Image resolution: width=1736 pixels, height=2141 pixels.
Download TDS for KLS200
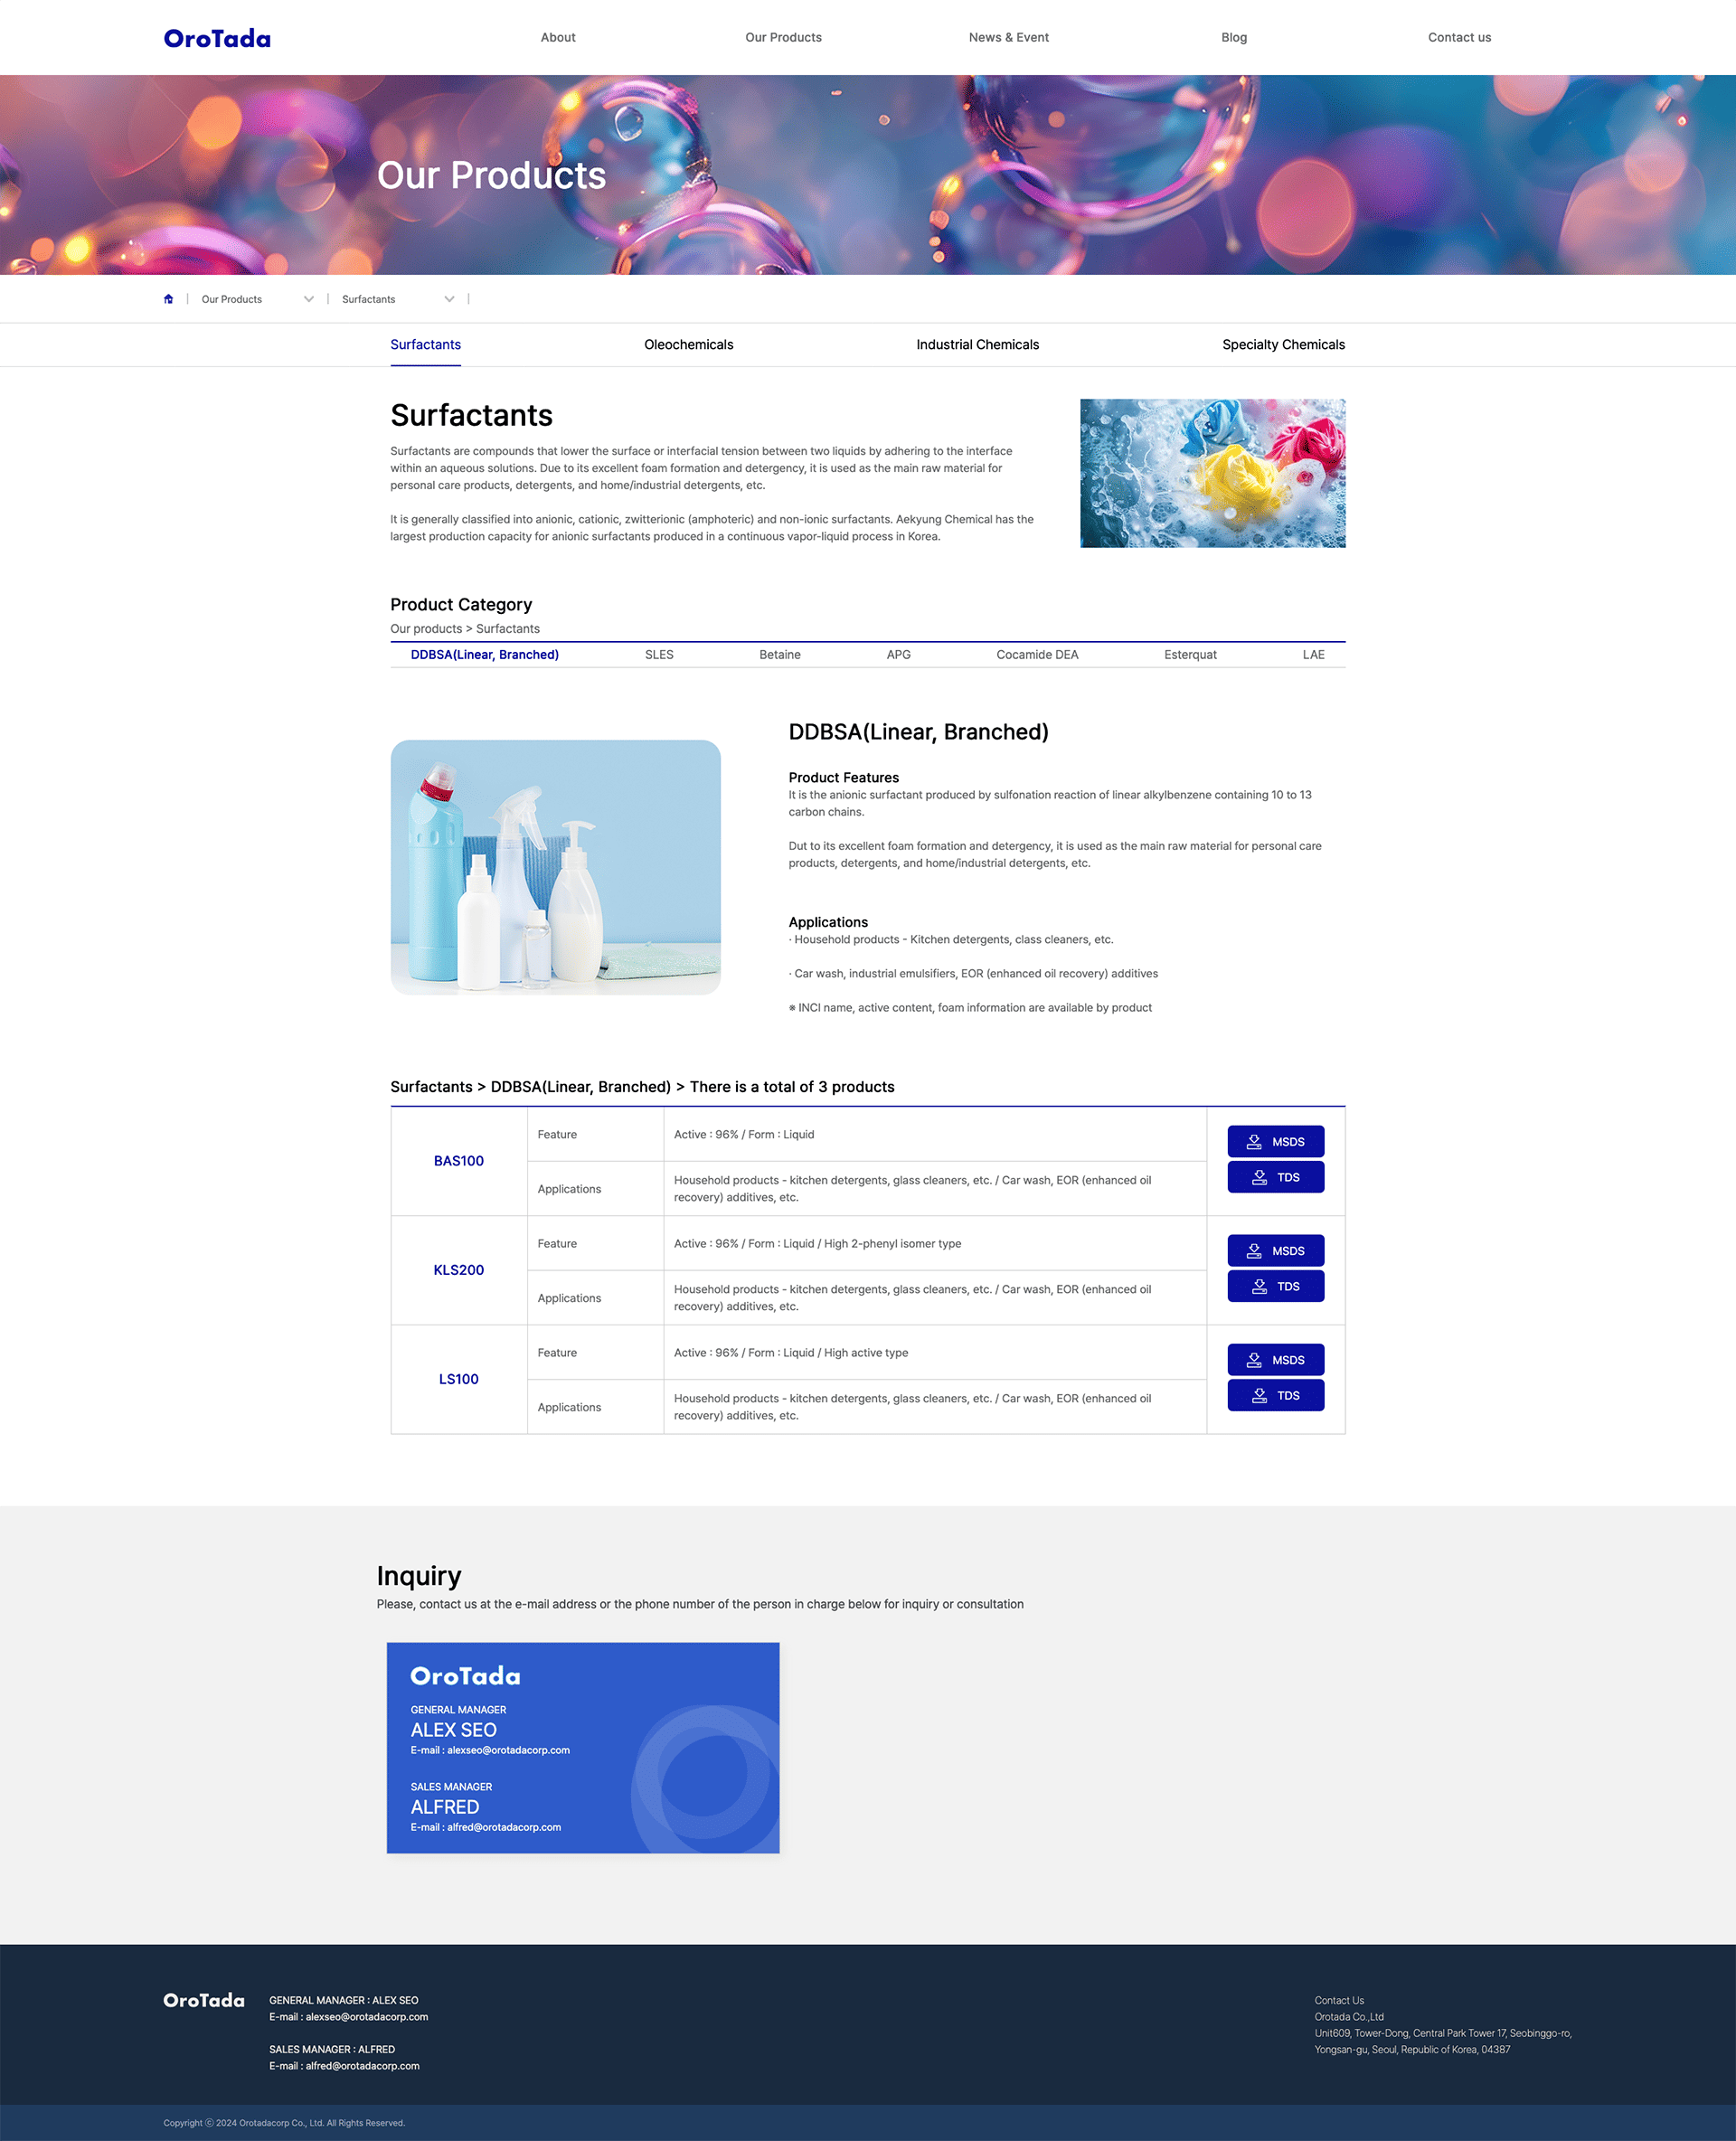pos(1275,1286)
